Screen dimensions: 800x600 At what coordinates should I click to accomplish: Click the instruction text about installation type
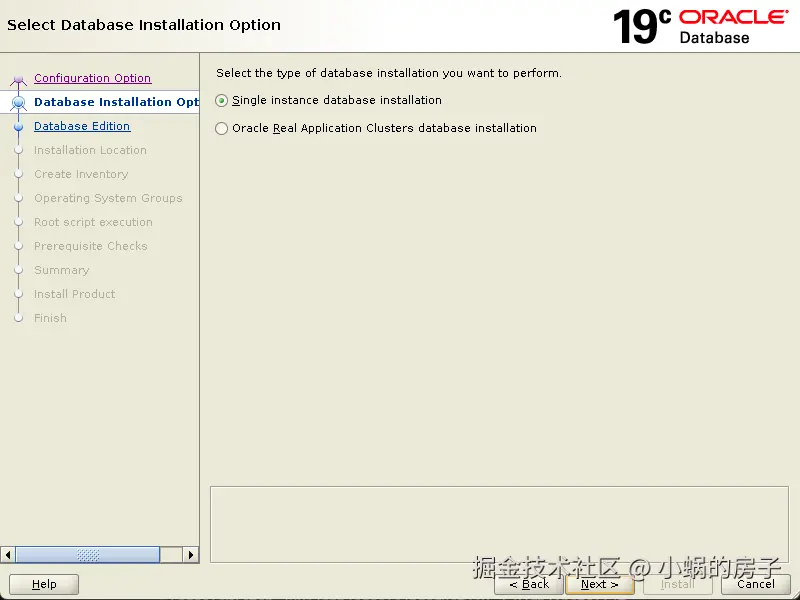[389, 73]
